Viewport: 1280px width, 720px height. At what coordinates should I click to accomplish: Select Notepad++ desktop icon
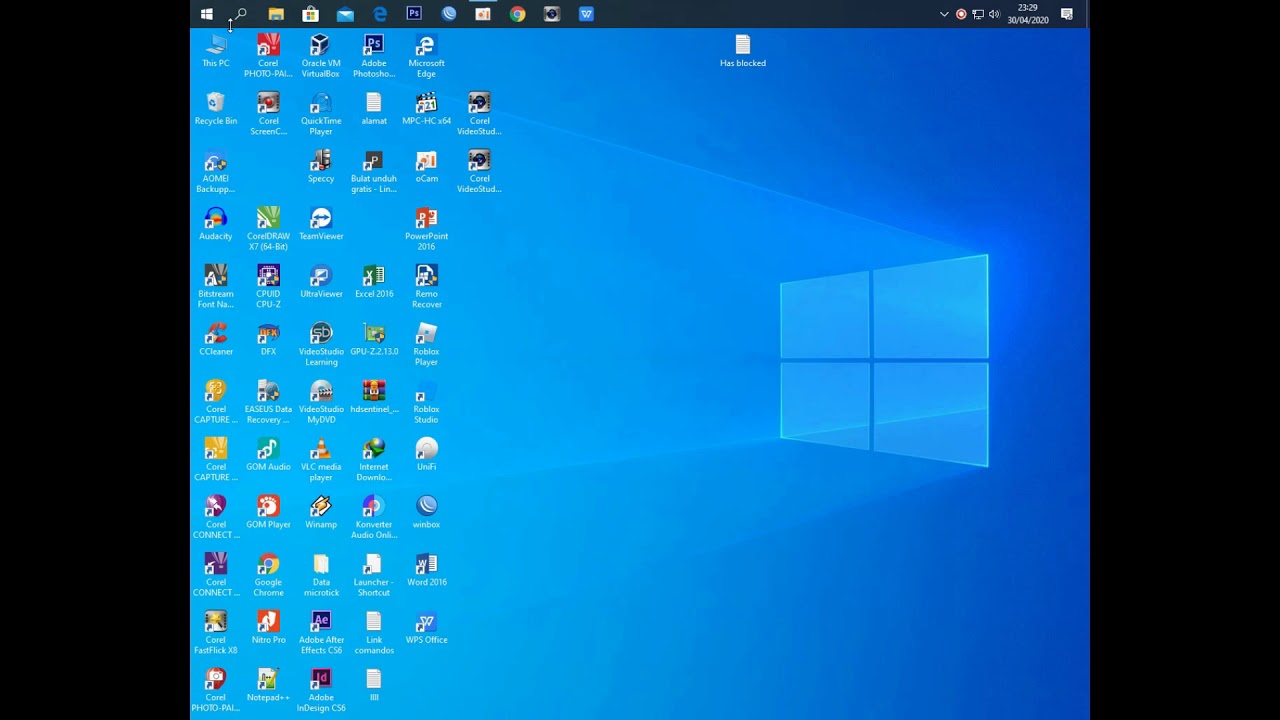[x=268, y=686]
